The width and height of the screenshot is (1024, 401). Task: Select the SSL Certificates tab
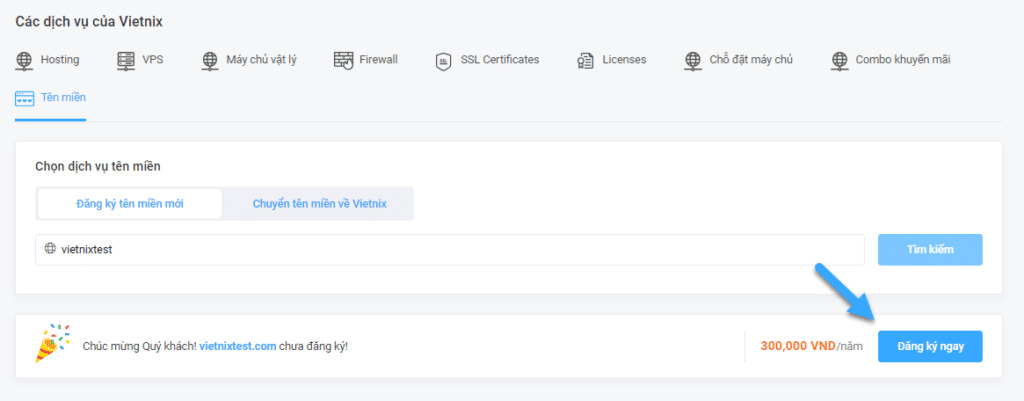pyautogui.click(x=487, y=60)
